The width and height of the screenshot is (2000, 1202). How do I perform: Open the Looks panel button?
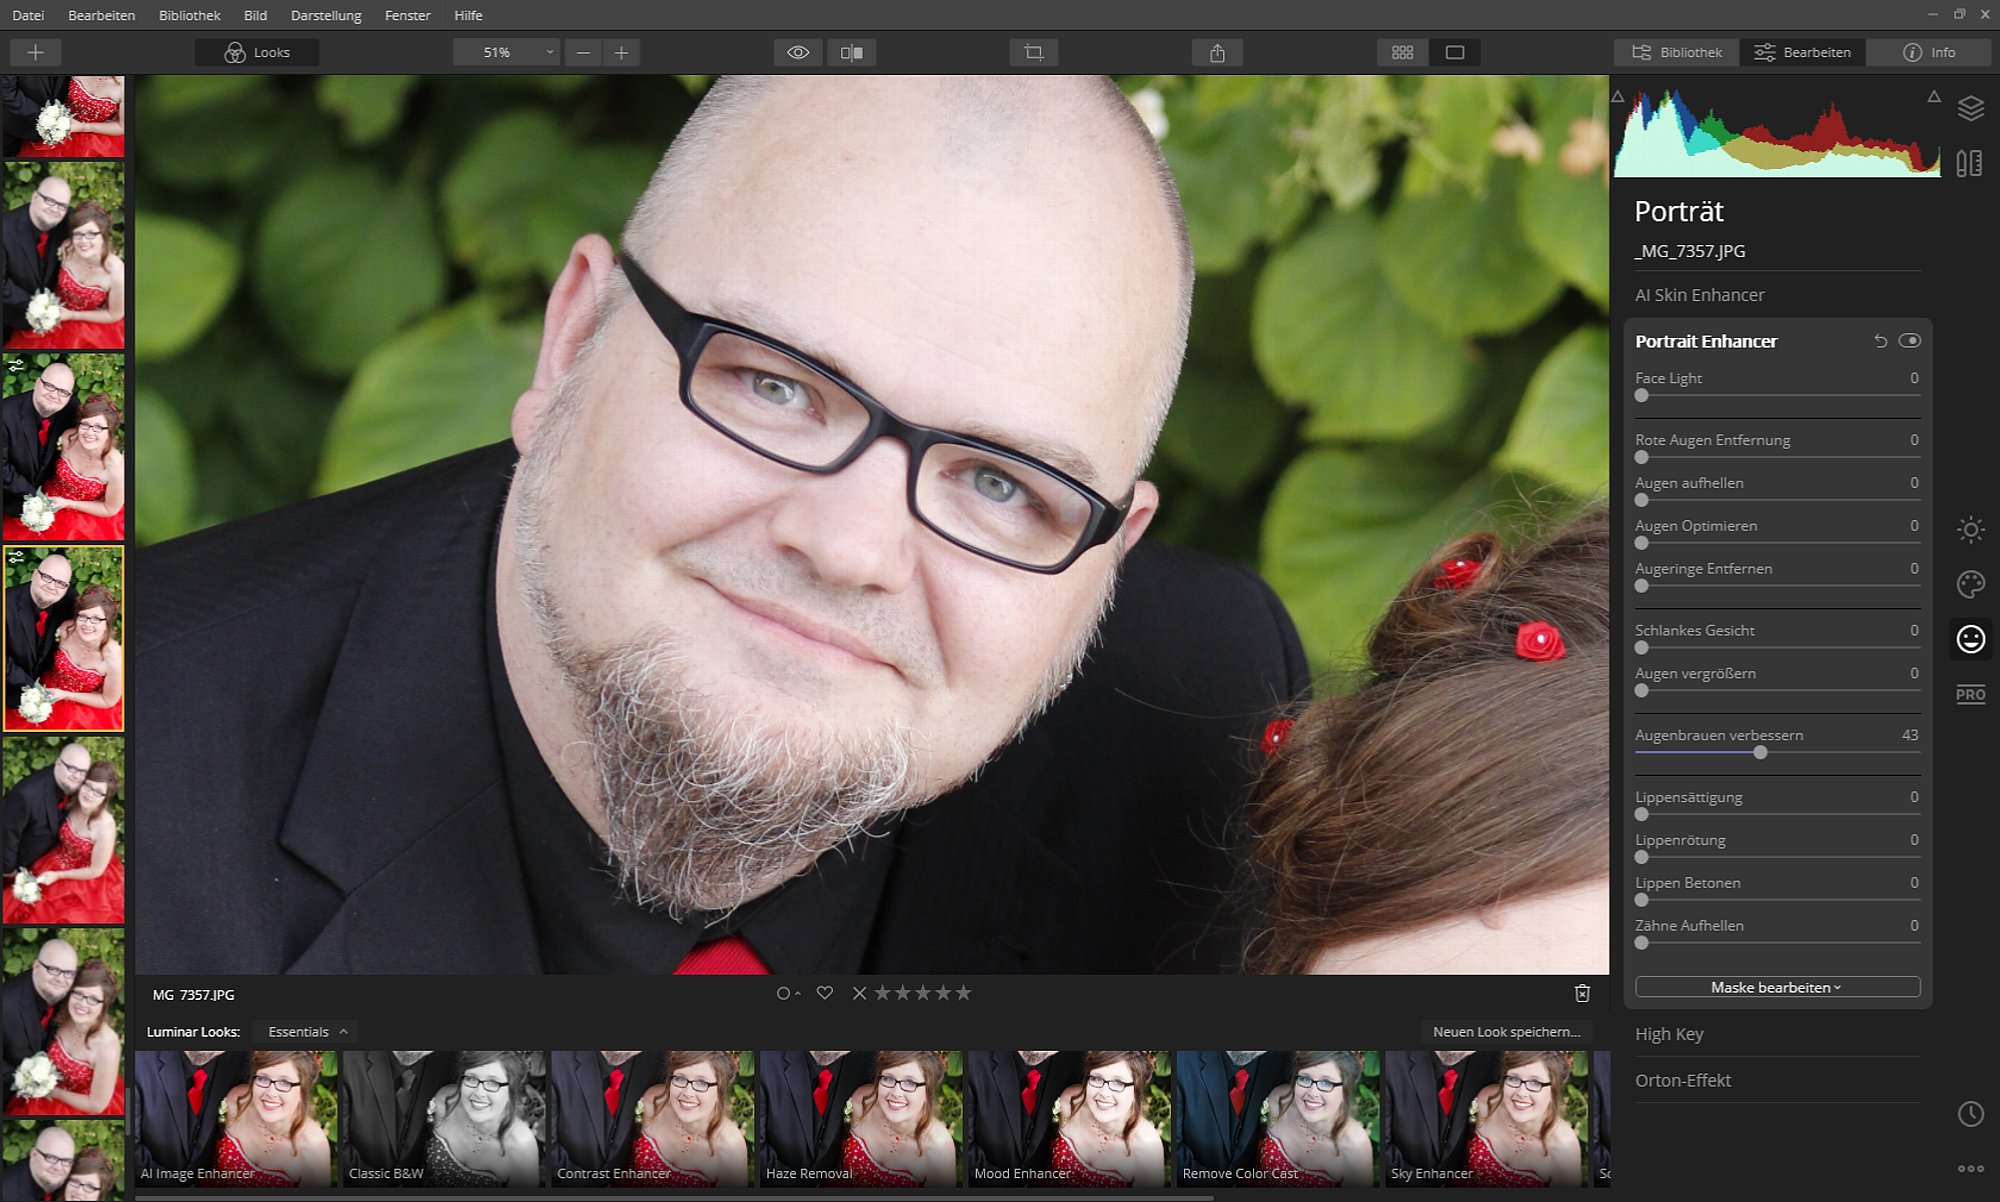pyautogui.click(x=257, y=52)
